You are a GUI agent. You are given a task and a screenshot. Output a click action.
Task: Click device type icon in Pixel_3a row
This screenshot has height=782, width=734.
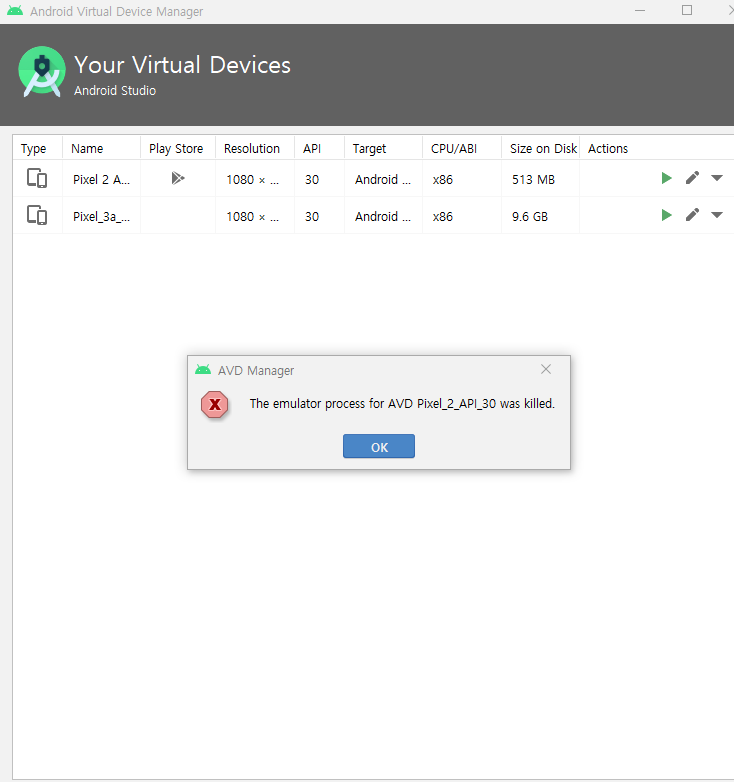pos(37,215)
